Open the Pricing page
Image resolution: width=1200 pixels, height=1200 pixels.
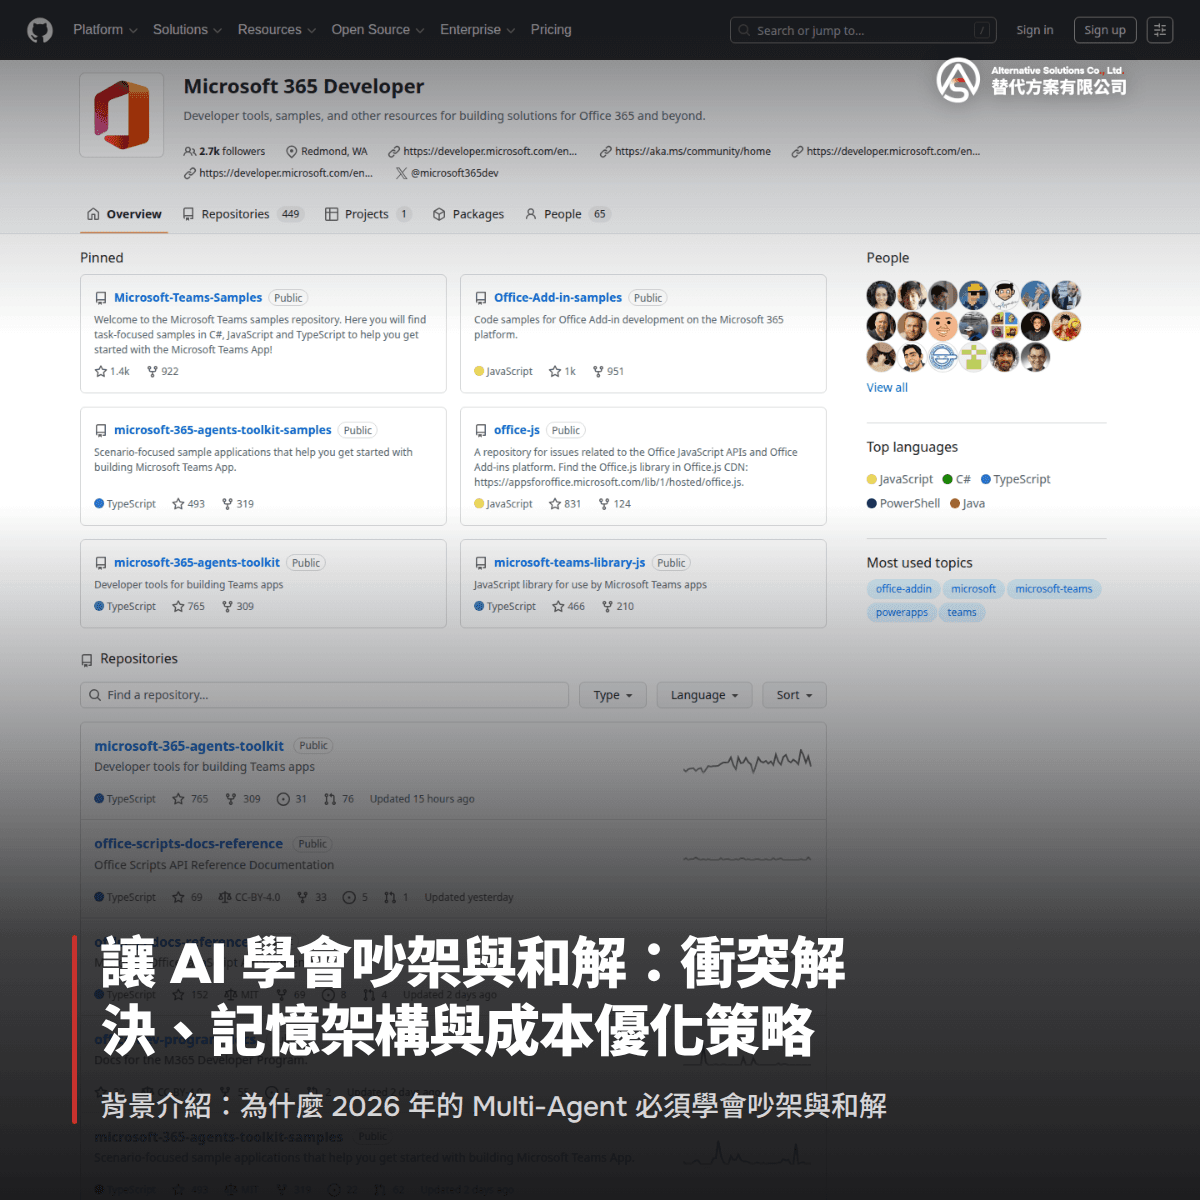[551, 30]
